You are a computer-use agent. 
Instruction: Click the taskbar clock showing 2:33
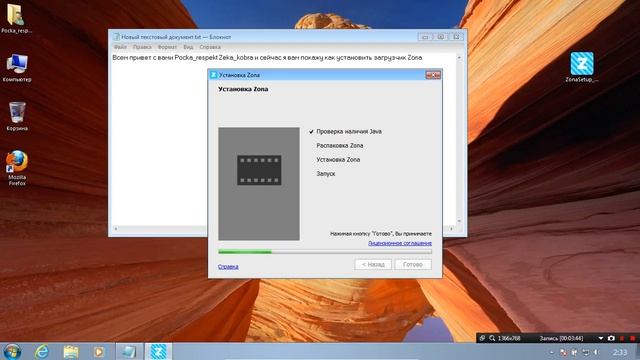point(620,352)
